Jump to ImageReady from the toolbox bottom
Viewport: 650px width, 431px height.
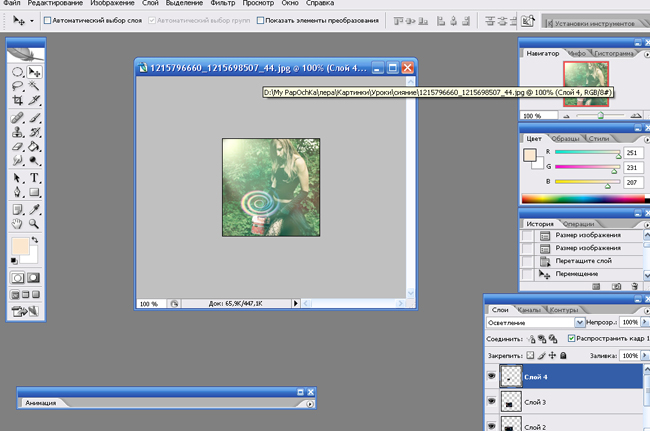[x=25, y=311]
